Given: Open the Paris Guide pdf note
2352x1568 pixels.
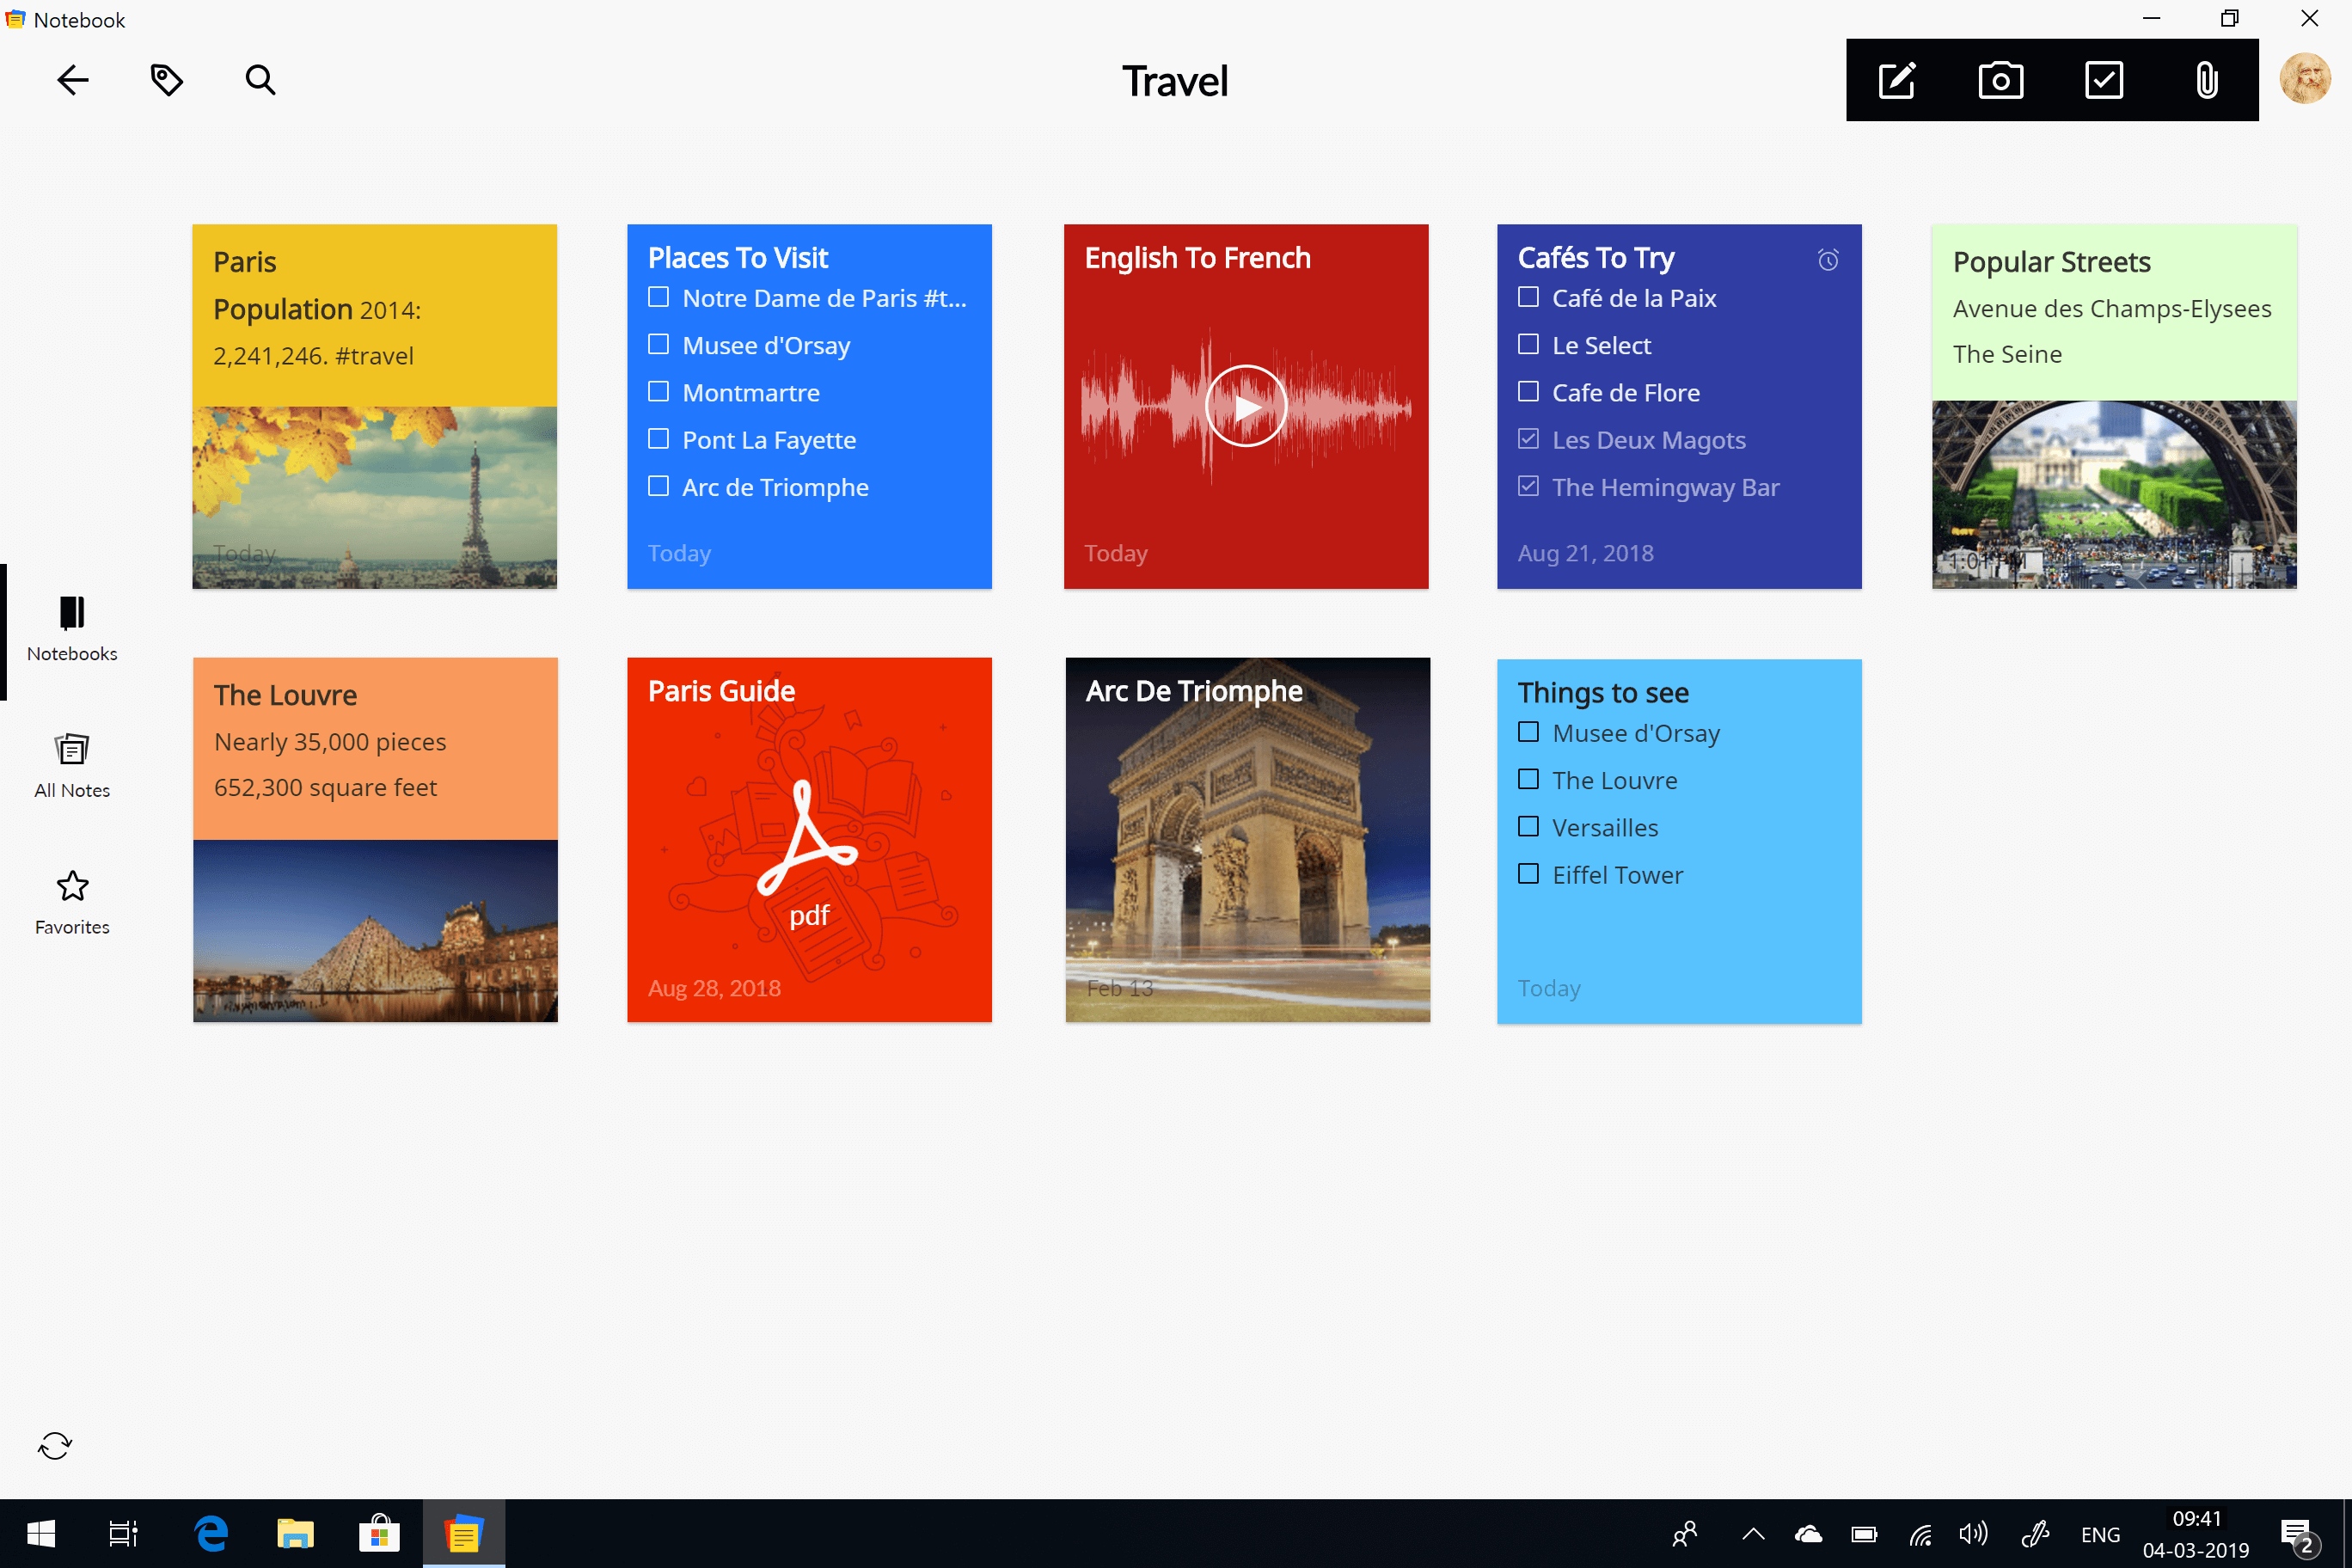Looking at the screenshot, I should pos(809,840).
